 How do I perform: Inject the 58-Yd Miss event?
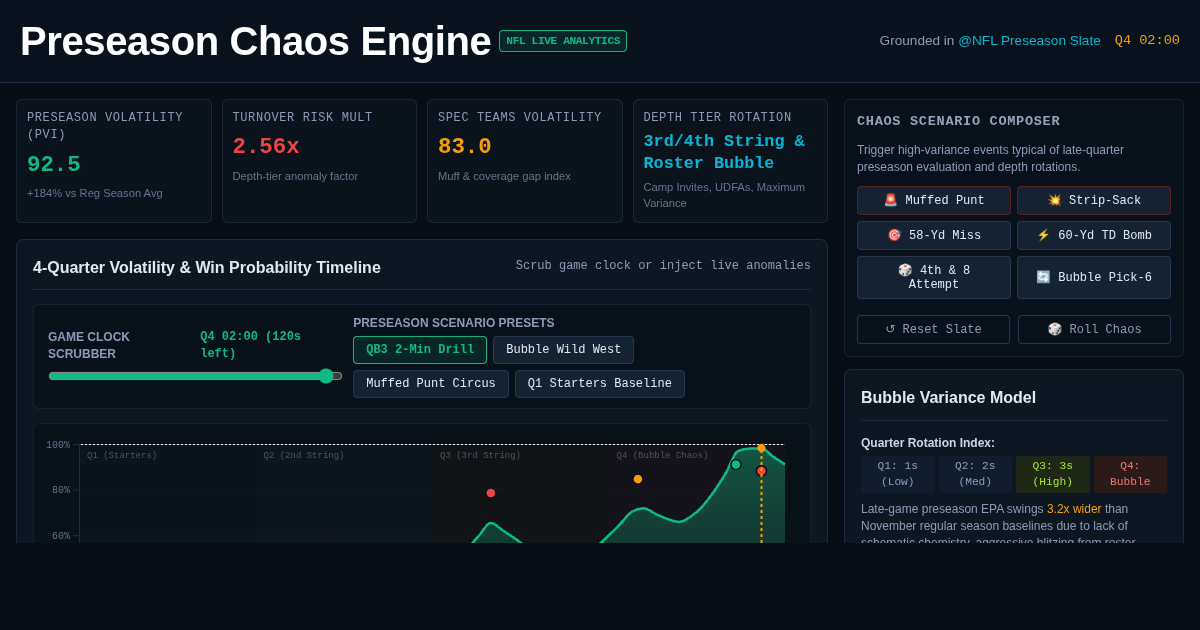(933, 236)
